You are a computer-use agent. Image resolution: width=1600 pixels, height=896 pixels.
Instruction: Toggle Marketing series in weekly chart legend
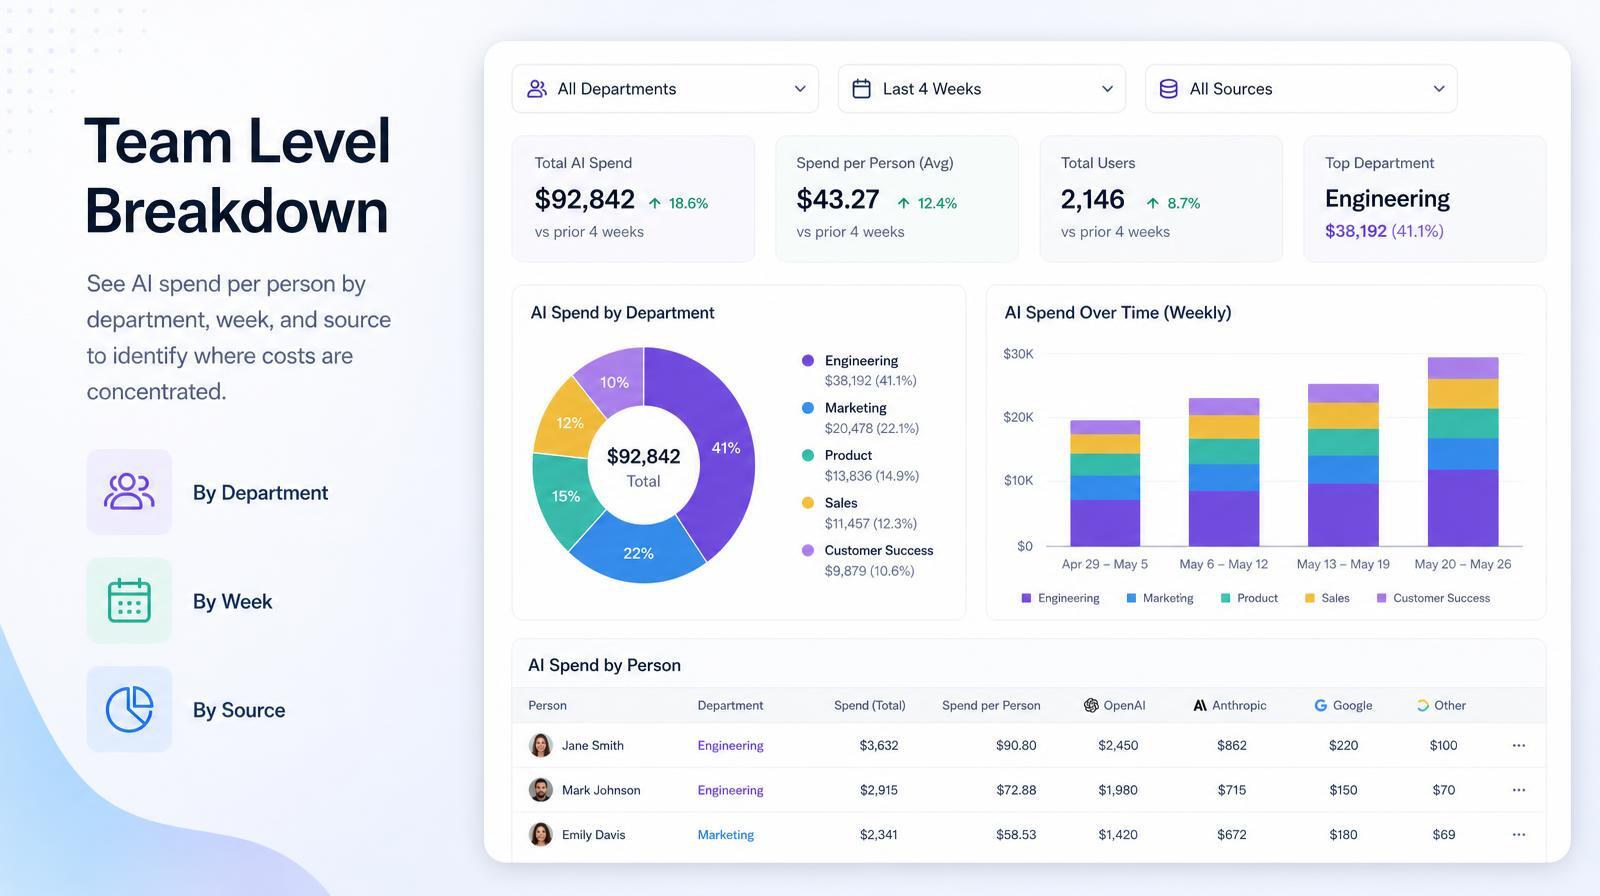(1160, 598)
